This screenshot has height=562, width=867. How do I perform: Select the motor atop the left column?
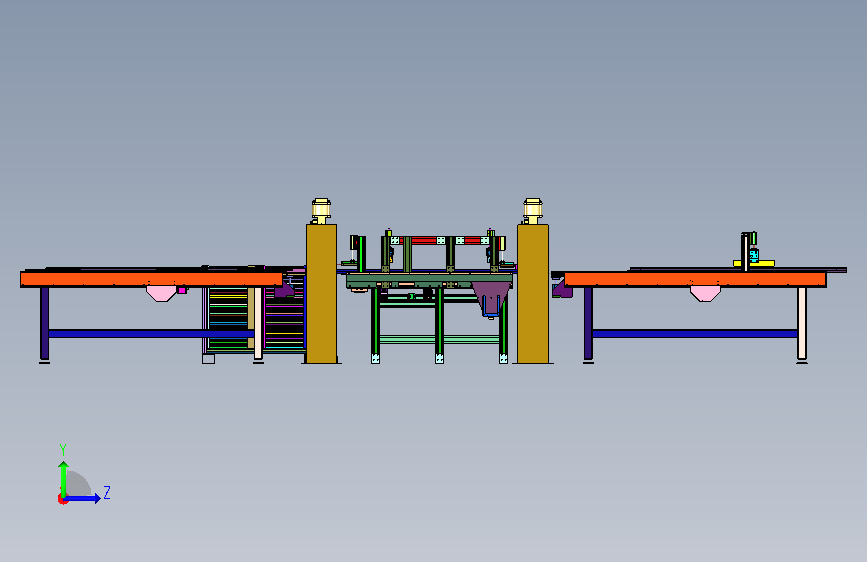coord(321,211)
